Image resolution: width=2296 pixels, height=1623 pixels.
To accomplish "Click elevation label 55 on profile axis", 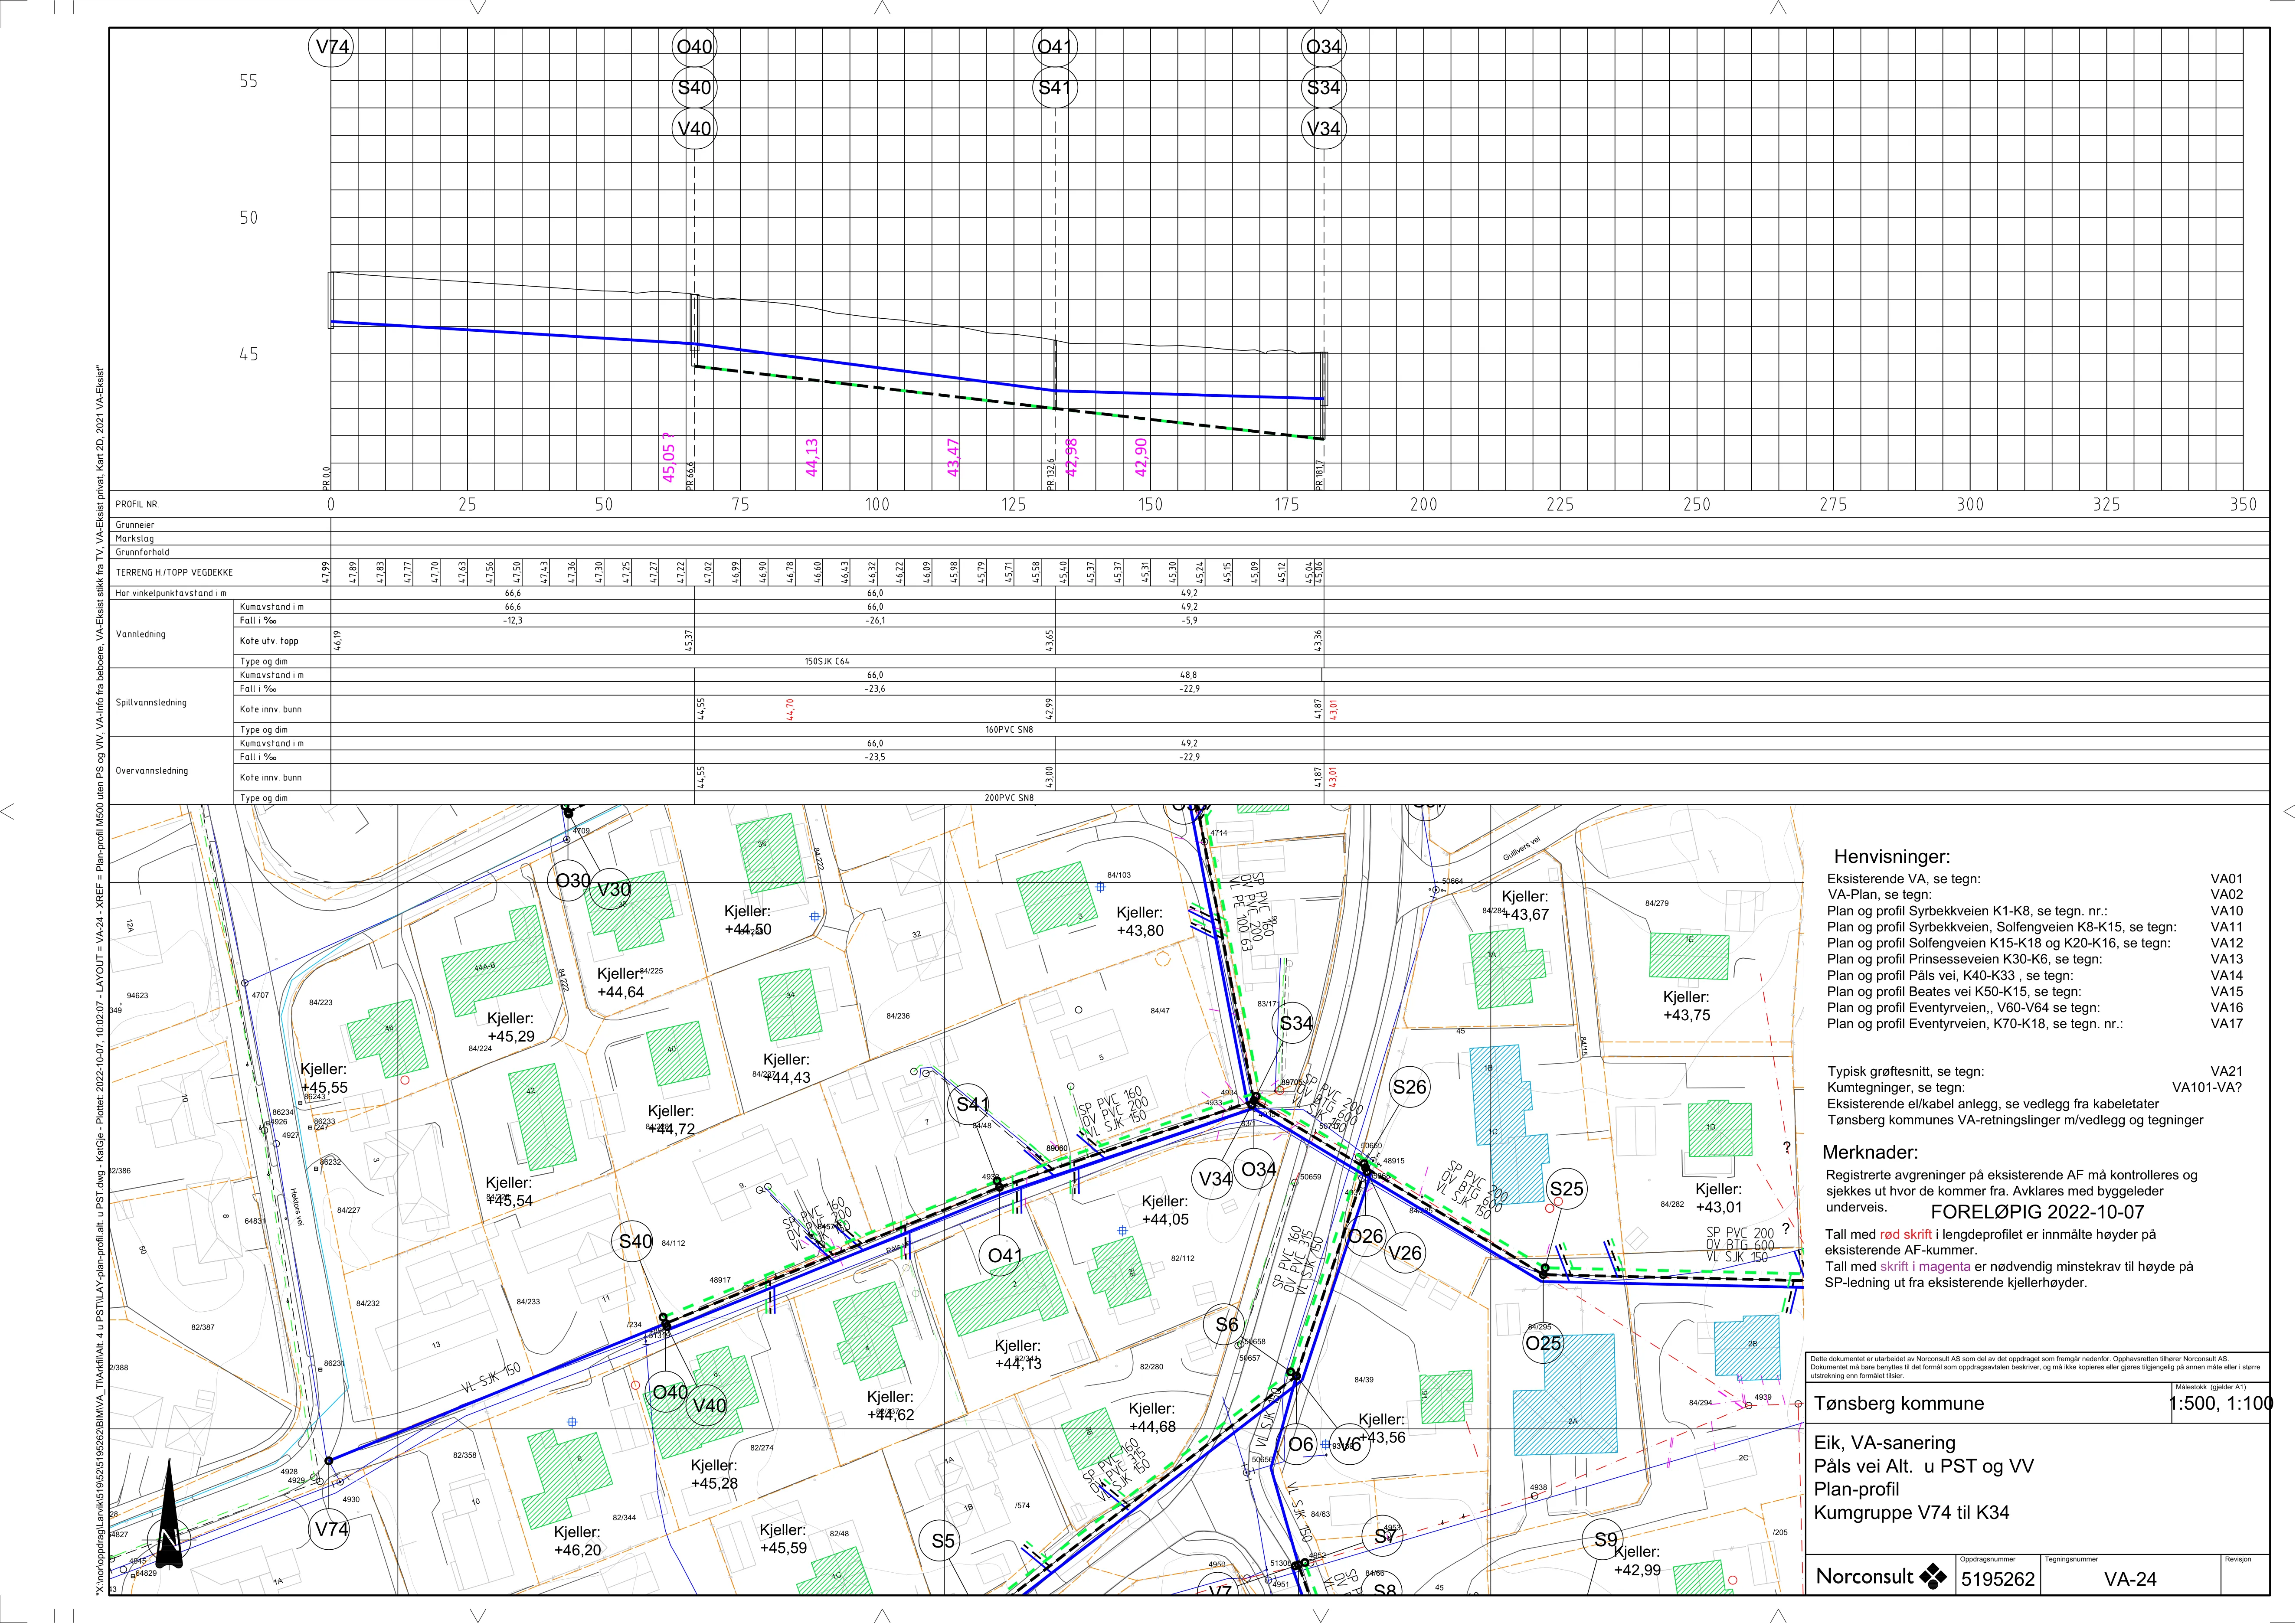I will click(x=248, y=82).
